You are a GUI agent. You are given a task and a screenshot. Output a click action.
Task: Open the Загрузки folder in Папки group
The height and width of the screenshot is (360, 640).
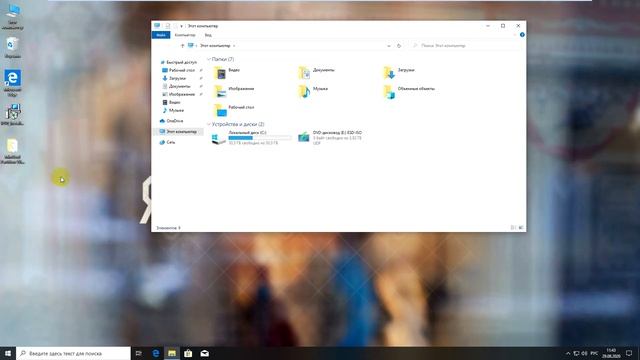click(x=399, y=73)
